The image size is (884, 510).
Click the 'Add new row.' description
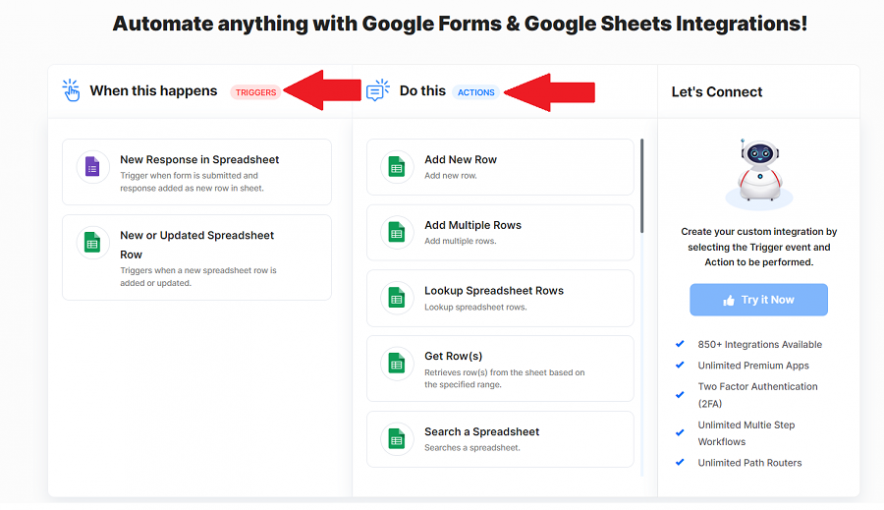point(450,176)
